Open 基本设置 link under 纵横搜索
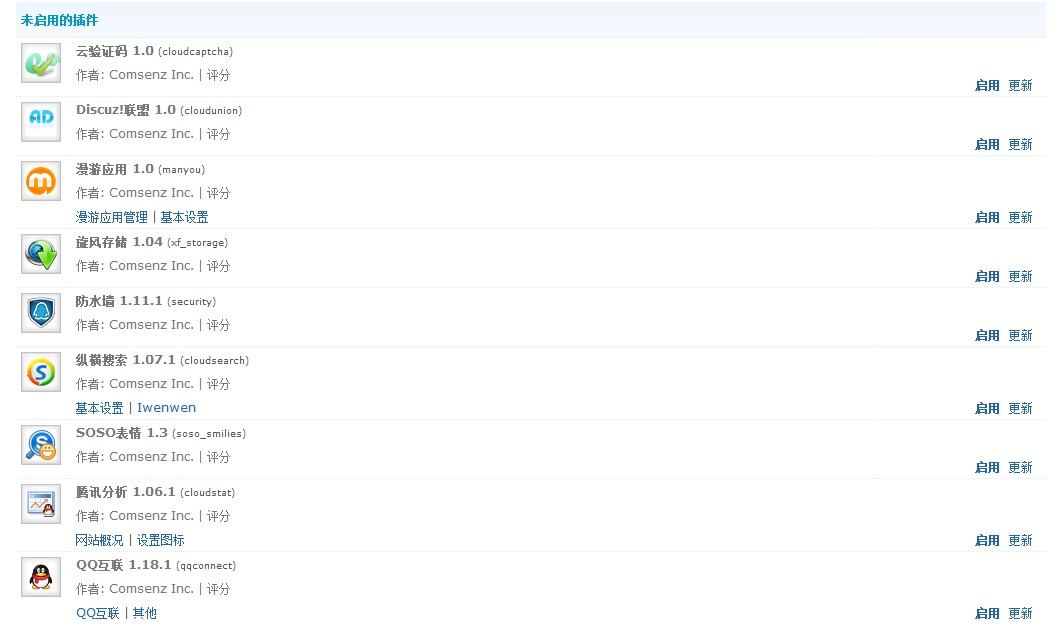Viewport: 1061px width, 628px height. (x=99, y=408)
